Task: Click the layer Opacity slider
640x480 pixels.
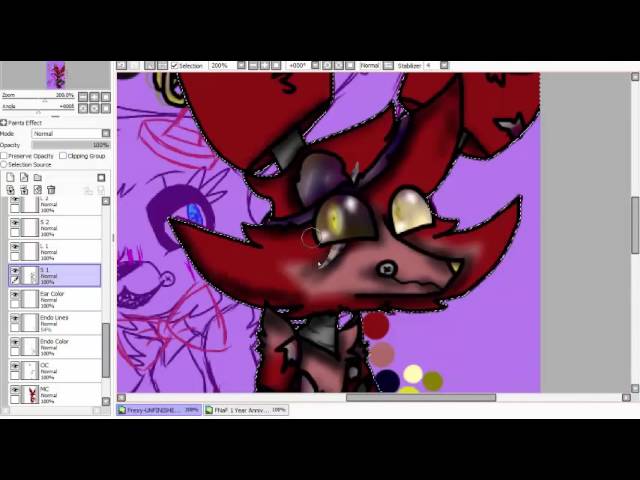Action: click(x=71, y=145)
